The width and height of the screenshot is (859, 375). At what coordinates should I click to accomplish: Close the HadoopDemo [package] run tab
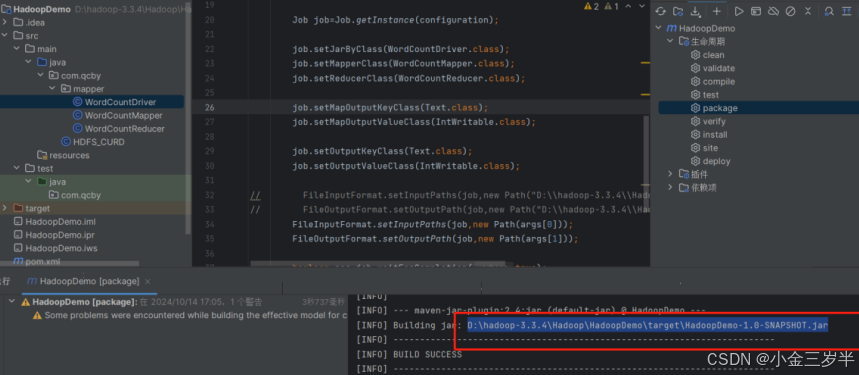click(147, 281)
